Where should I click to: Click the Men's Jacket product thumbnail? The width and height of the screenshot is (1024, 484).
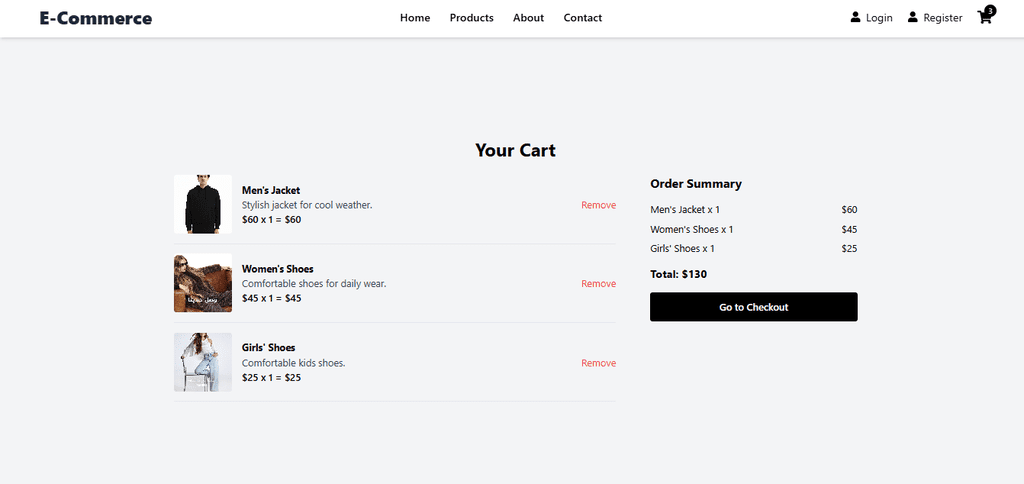[x=203, y=204]
